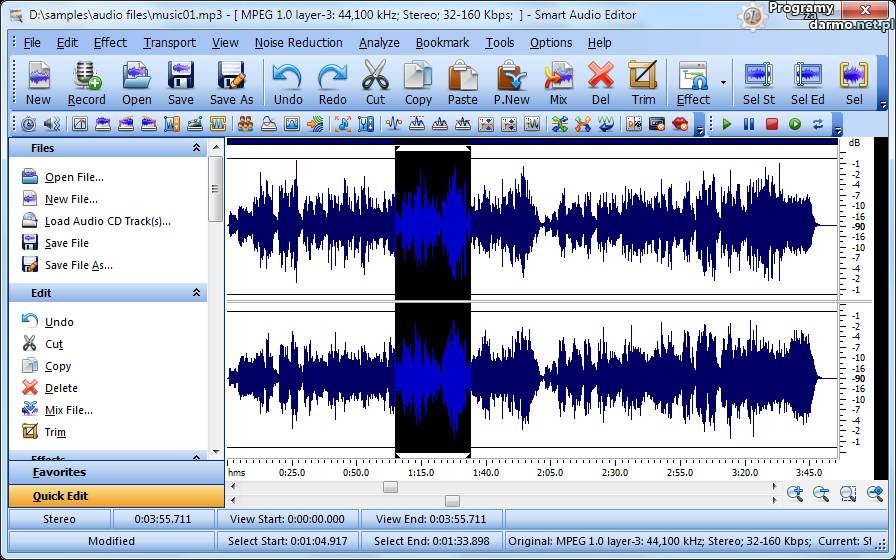This screenshot has height=560, width=896.
Task: Switch to the Favorites panel
Action: tap(59, 472)
